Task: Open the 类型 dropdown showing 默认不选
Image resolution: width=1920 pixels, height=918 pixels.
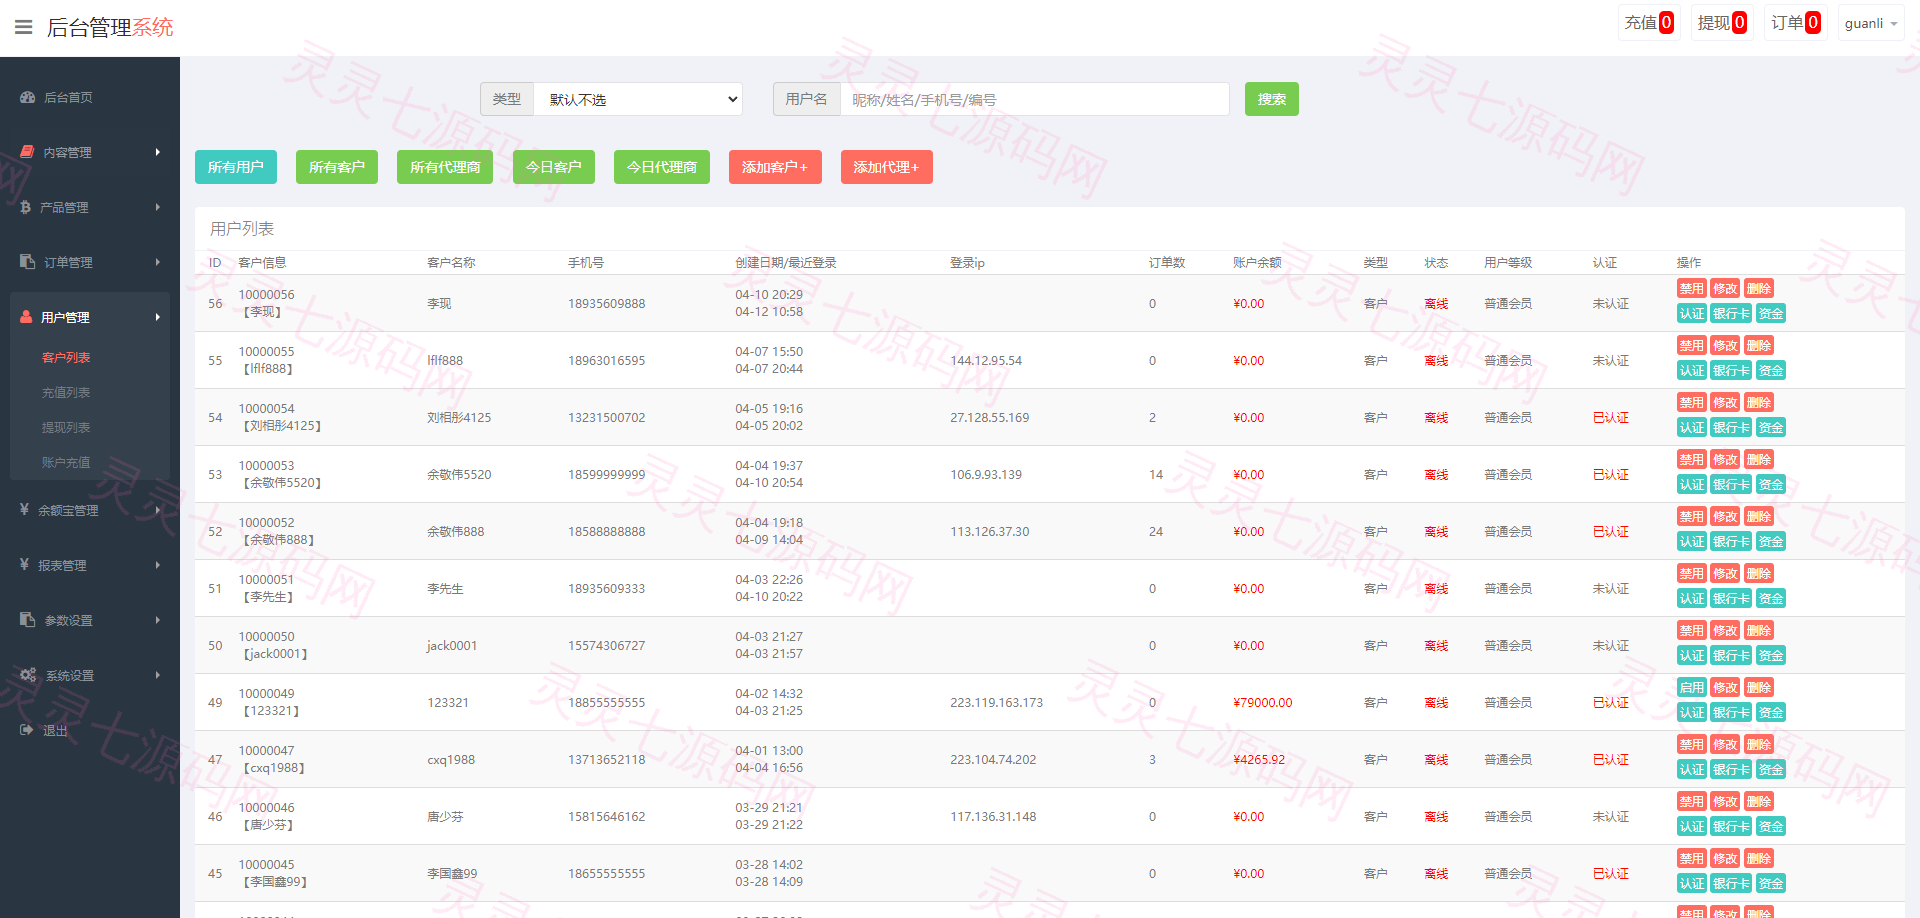Action: tap(638, 99)
